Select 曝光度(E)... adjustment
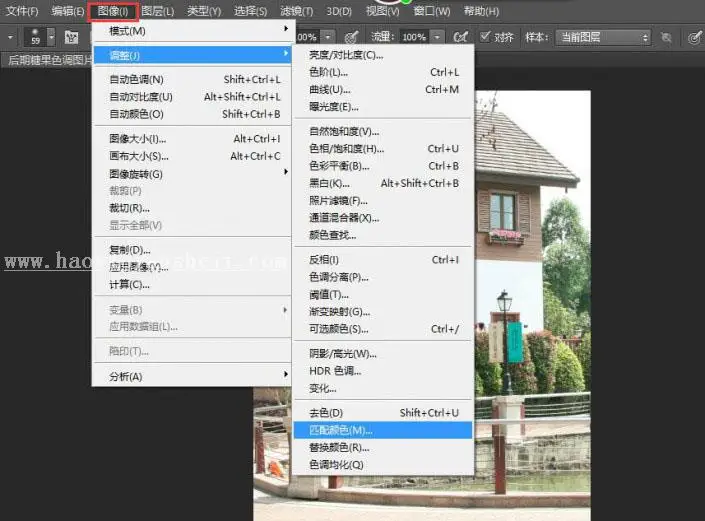Image resolution: width=705 pixels, height=521 pixels. (x=383, y=107)
